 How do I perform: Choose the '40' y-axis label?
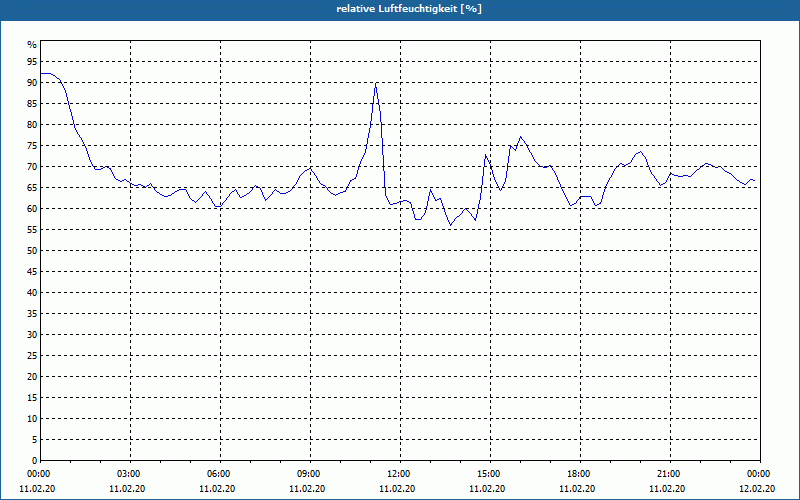tap(32, 293)
